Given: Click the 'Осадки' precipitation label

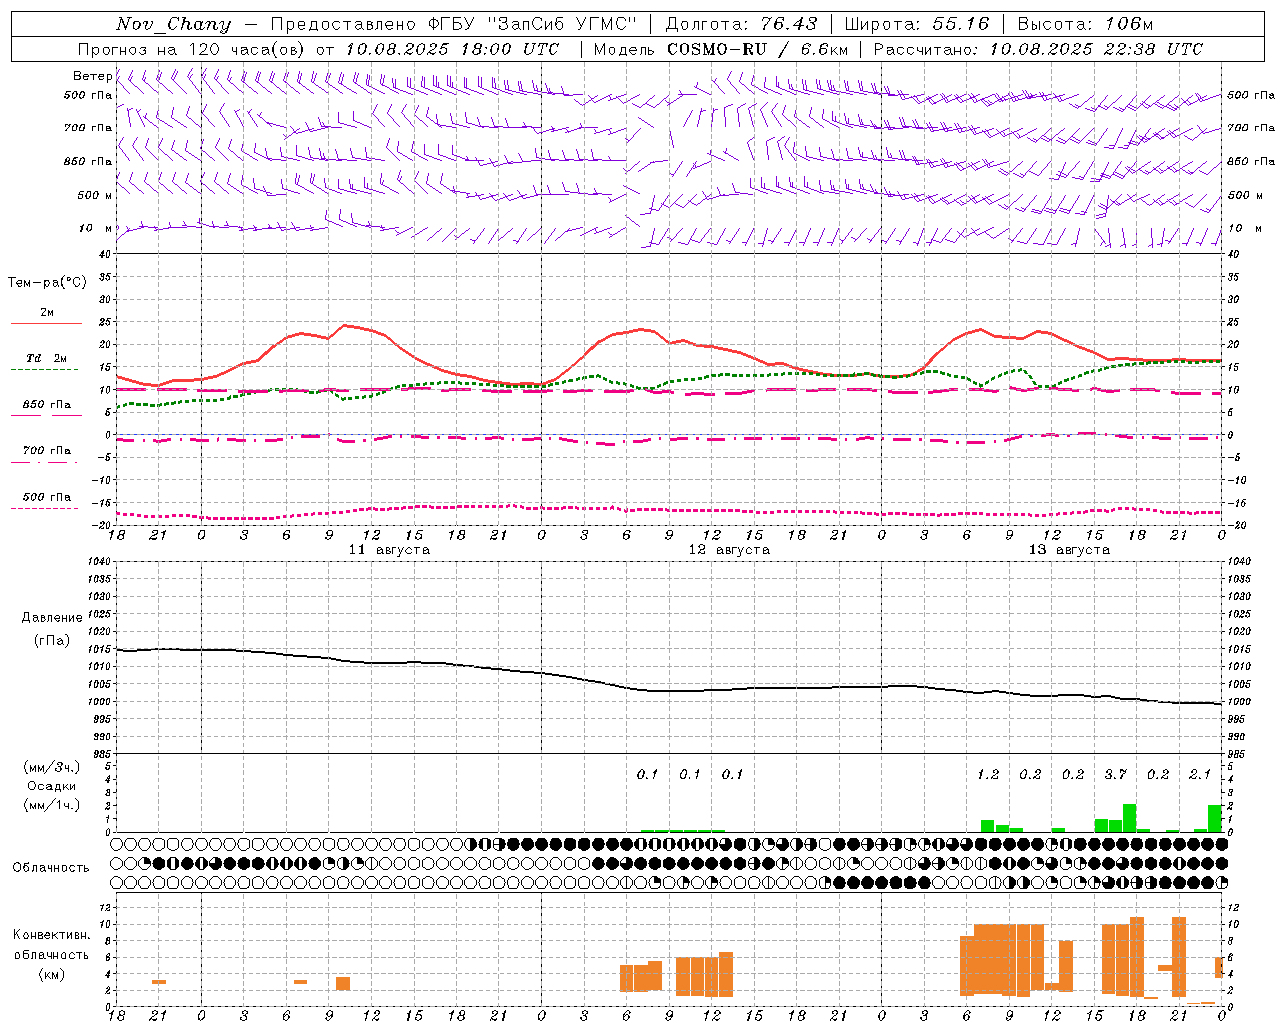Looking at the screenshot, I should tap(52, 786).
